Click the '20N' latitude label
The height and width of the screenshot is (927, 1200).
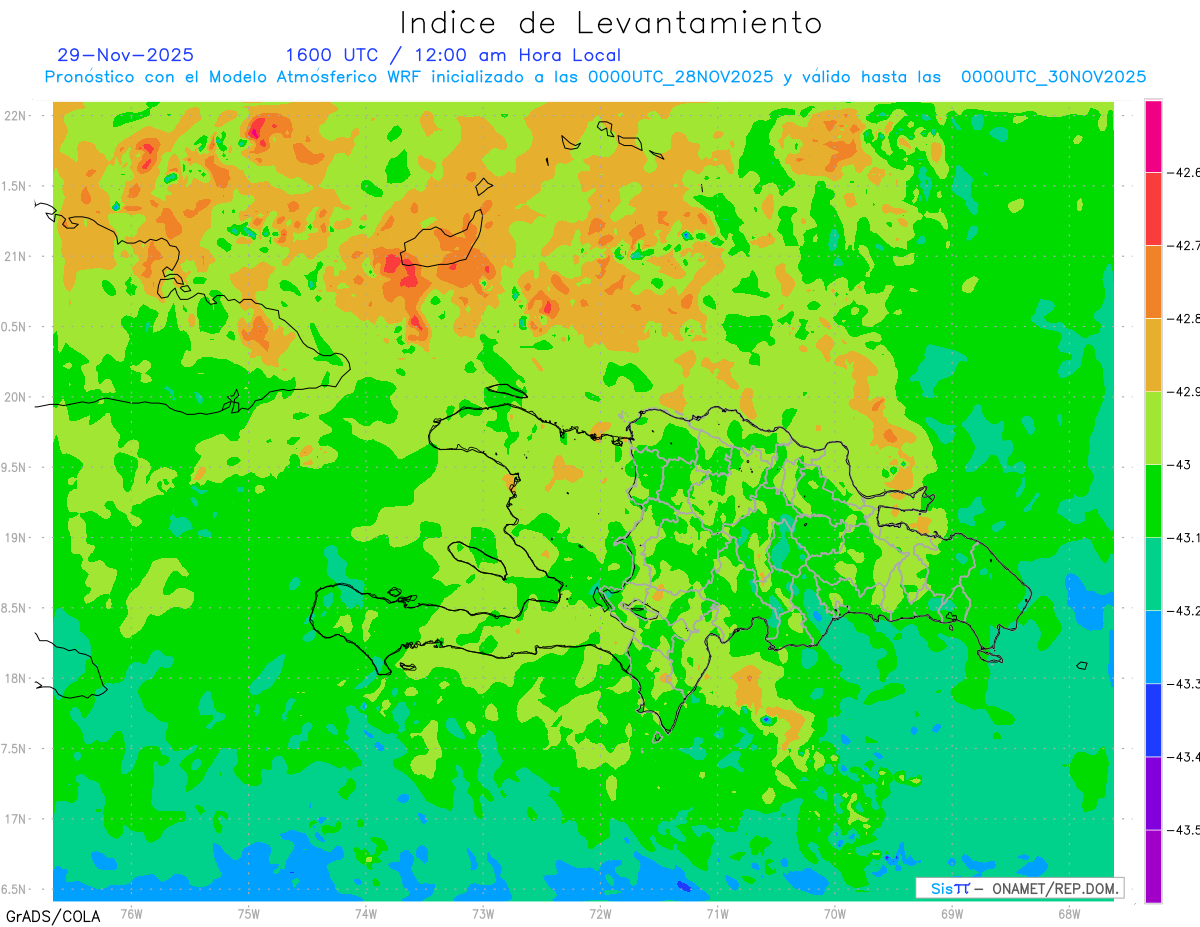click(x=16, y=397)
